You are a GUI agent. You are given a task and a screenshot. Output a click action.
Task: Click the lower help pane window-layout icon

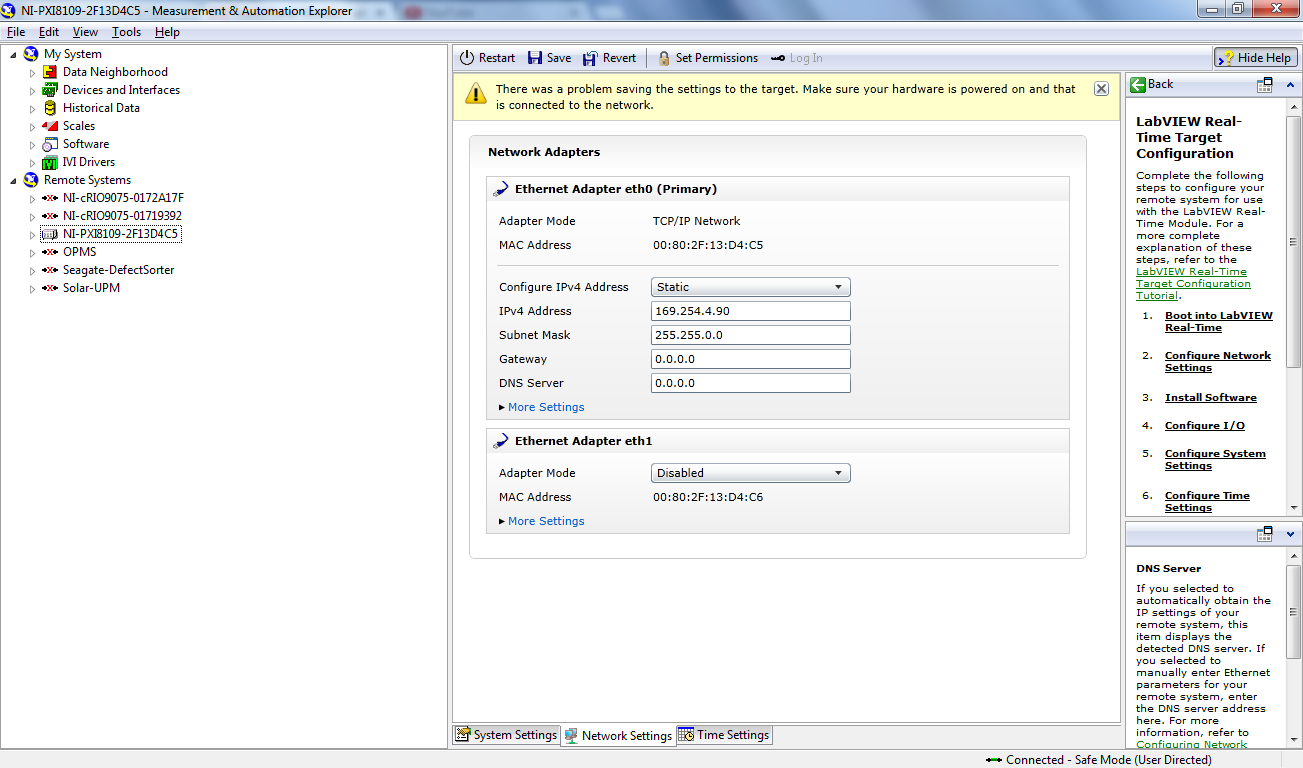pyautogui.click(x=1265, y=533)
